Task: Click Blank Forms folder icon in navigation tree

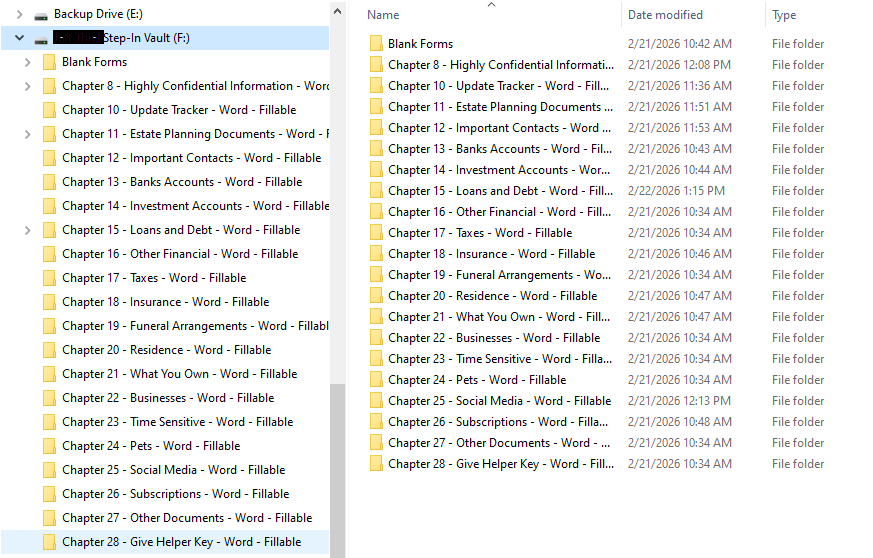Action: click(x=50, y=62)
